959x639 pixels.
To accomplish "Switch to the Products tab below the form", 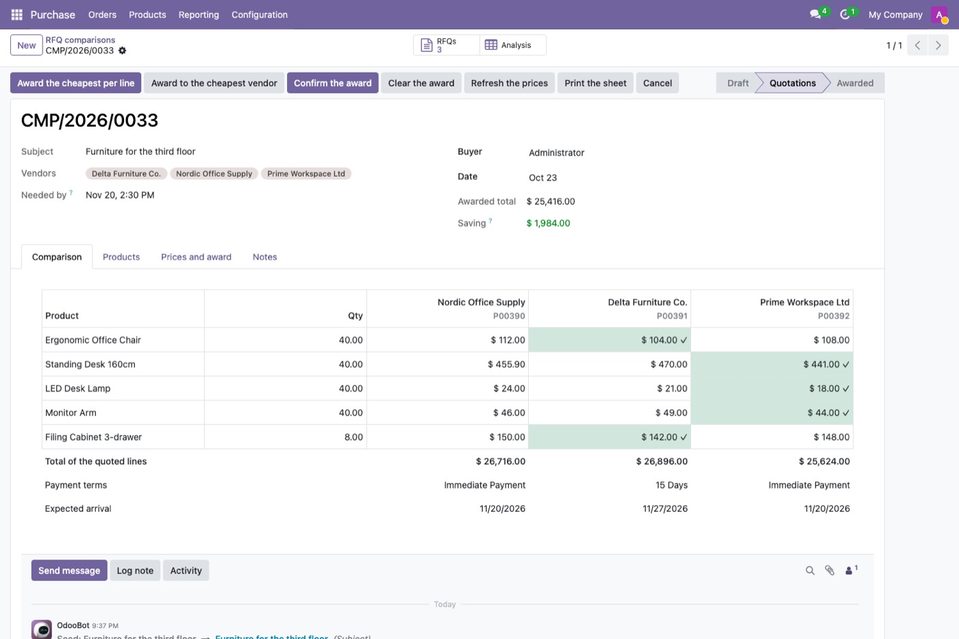I will click(x=121, y=257).
